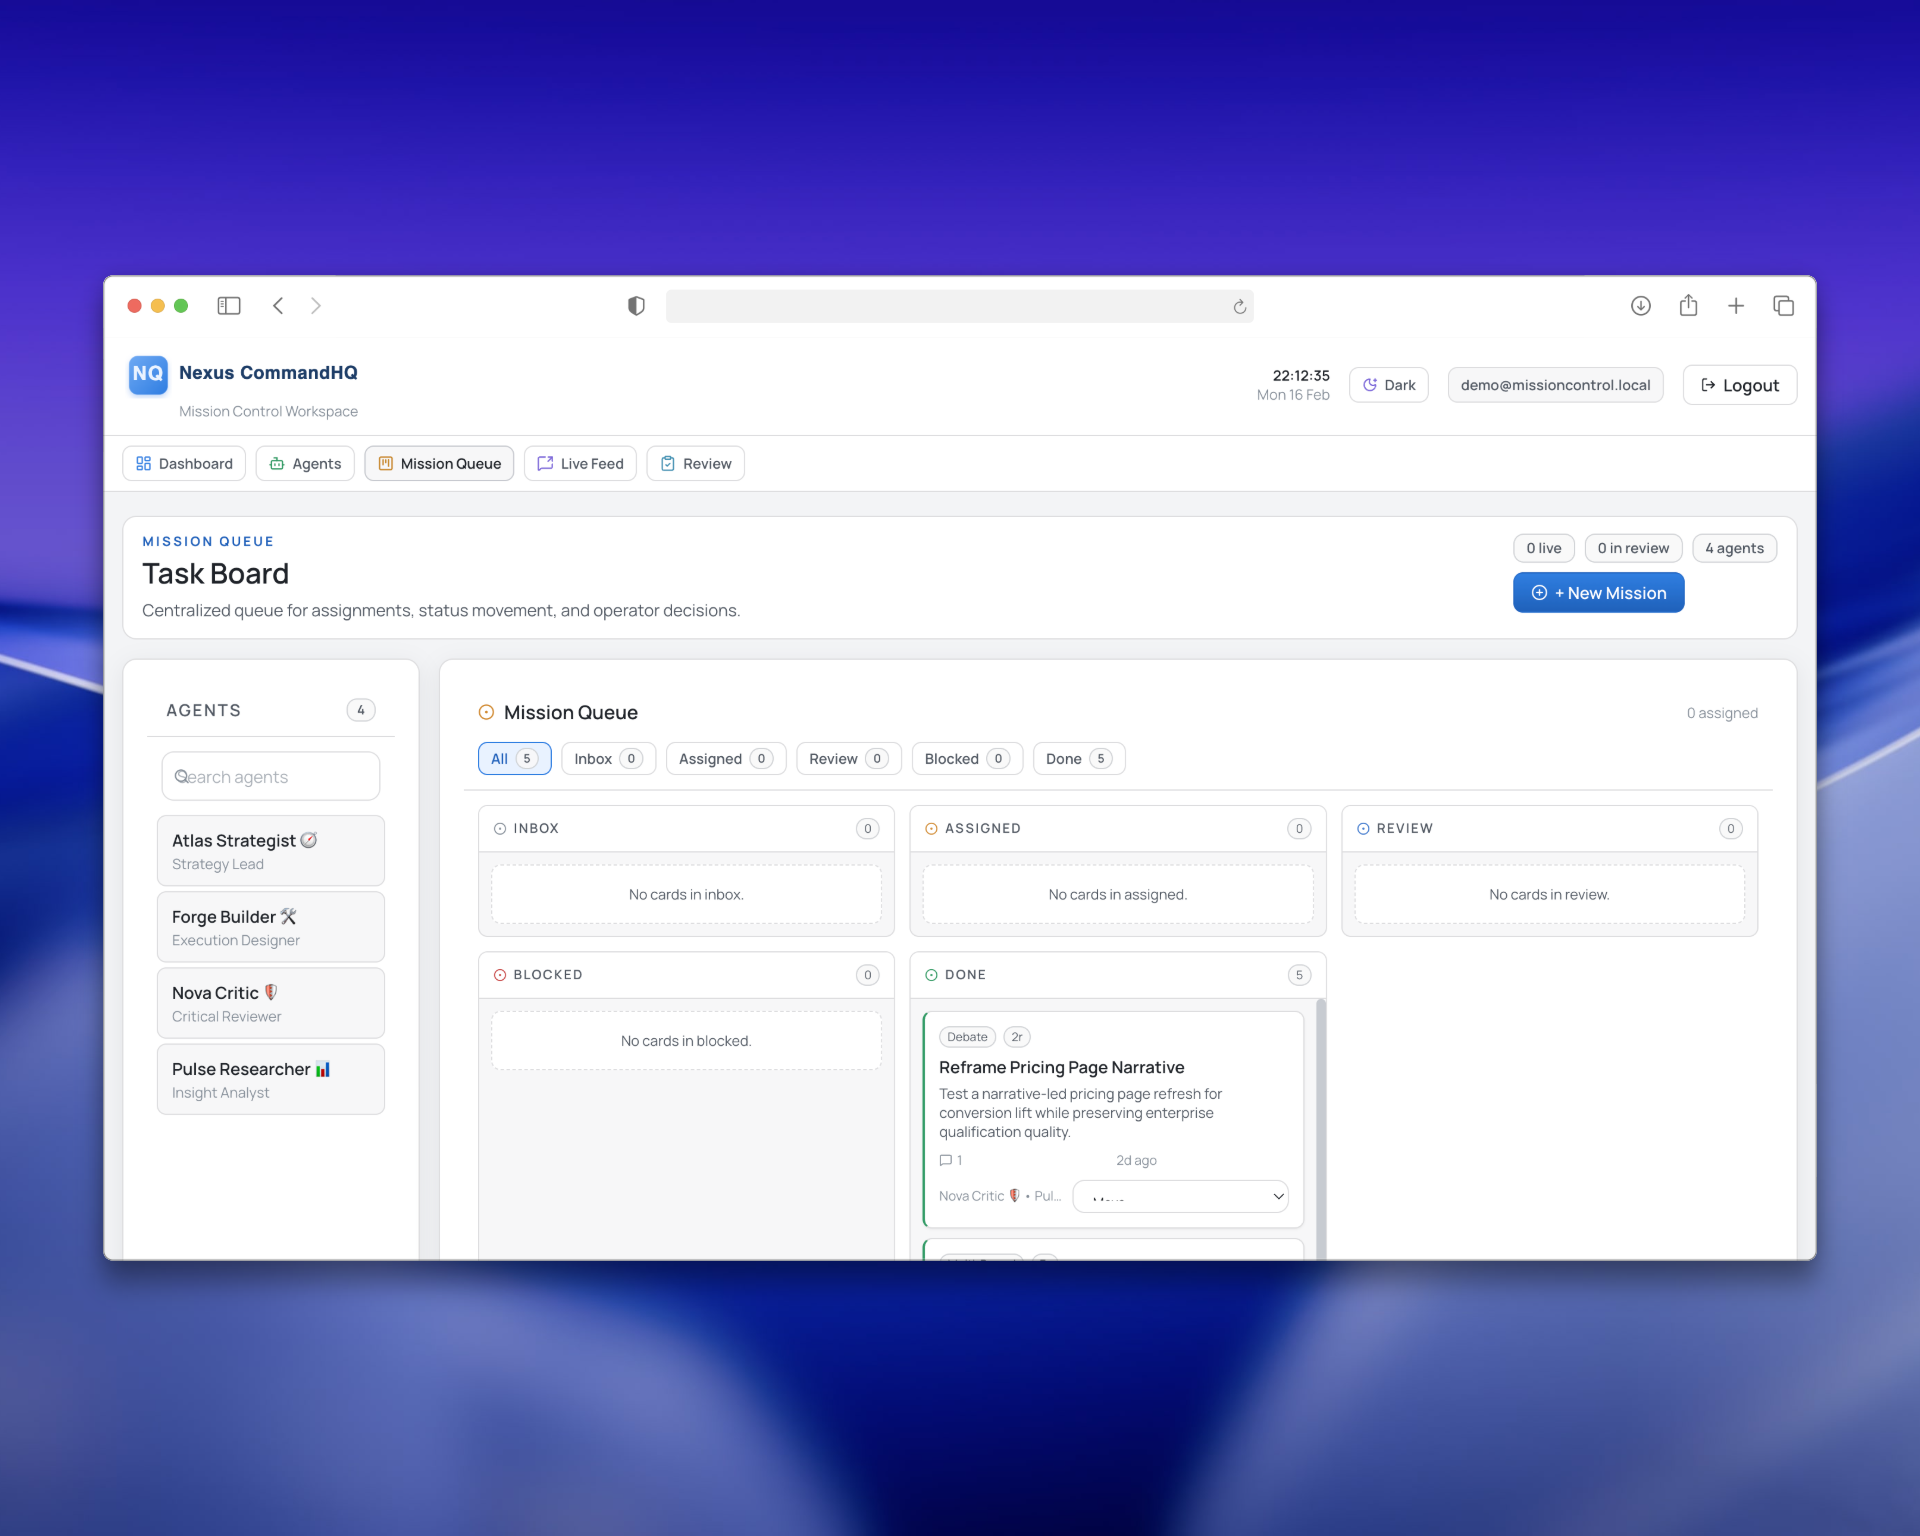
Task: Click the Logout button
Action: coord(1739,385)
